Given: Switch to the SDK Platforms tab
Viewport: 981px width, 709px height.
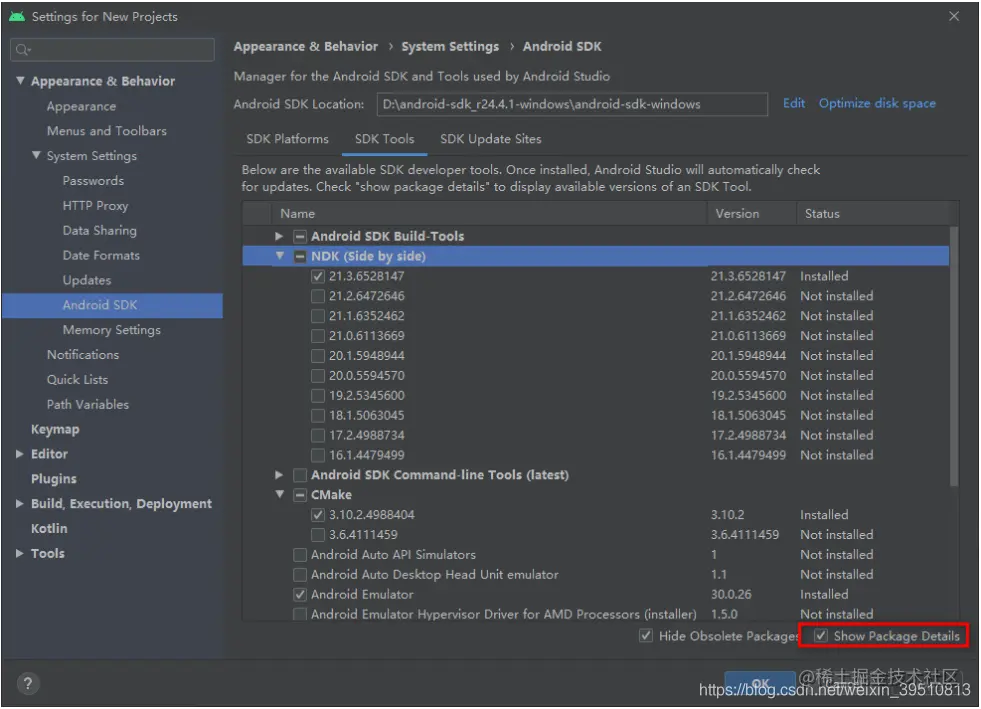Looking at the screenshot, I should (287, 139).
